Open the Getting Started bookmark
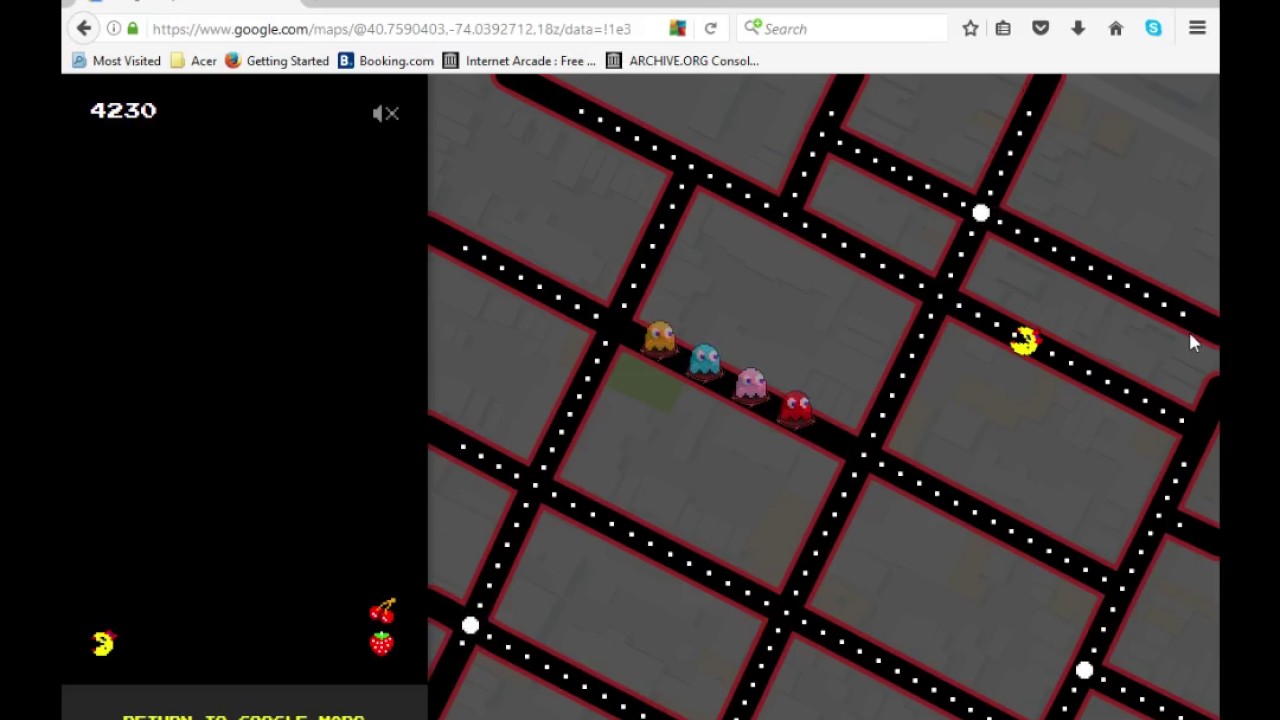This screenshot has width=1280, height=720. (x=277, y=61)
